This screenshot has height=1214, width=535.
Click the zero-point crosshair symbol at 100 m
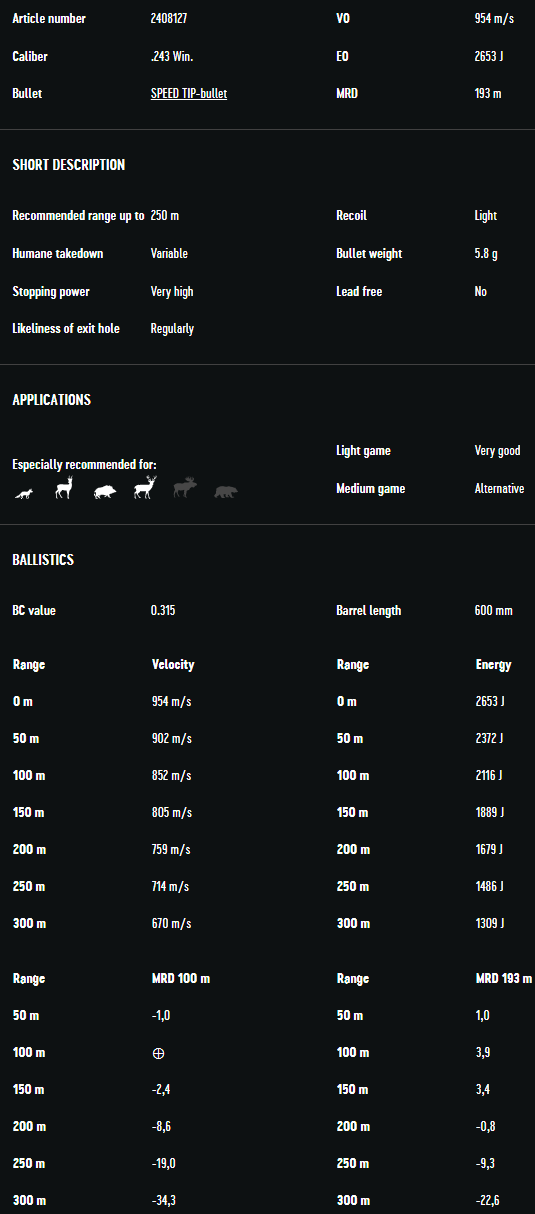click(x=158, y=1053)
